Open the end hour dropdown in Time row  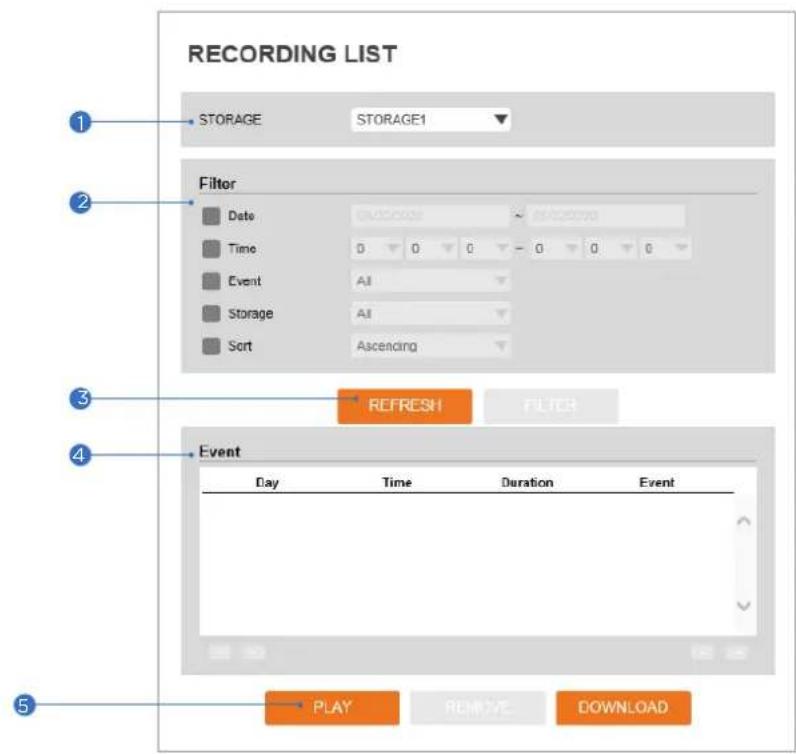[x=555, y=248]
